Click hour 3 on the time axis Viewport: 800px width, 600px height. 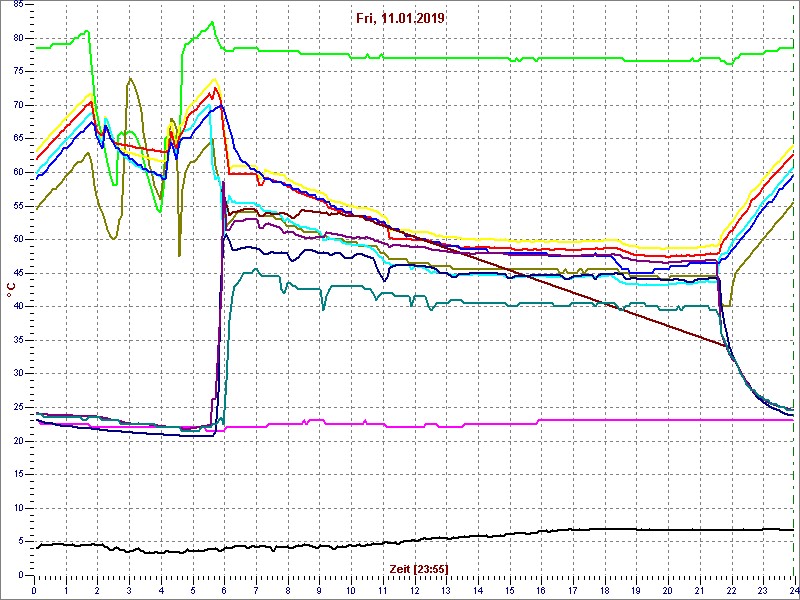pos(129,589)
